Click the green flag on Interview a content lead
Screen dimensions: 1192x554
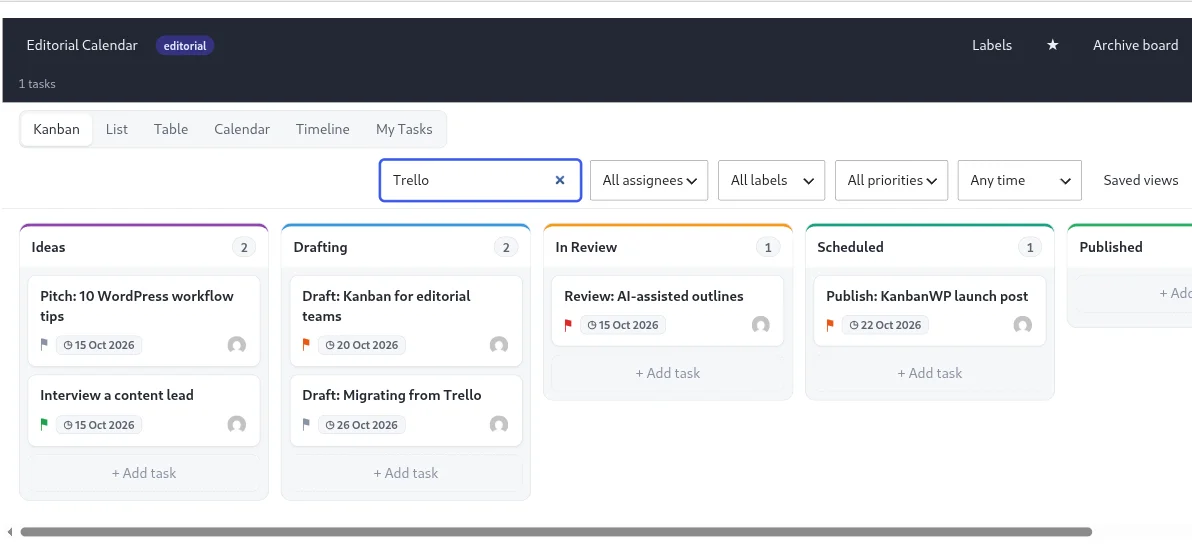point(44,424)
